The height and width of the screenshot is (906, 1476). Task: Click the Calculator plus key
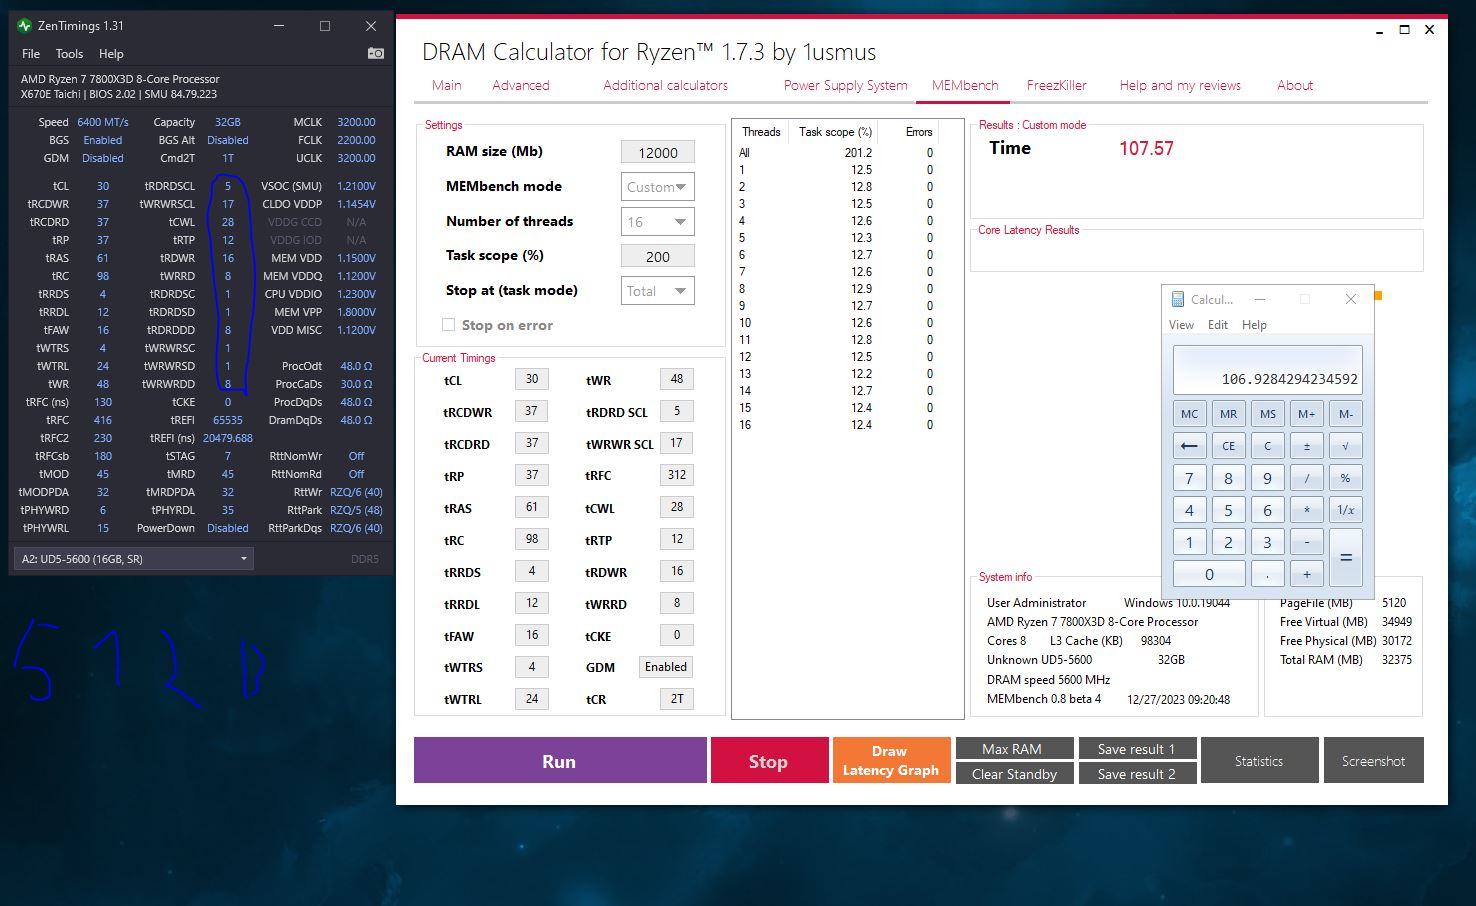click(1306, 574)
